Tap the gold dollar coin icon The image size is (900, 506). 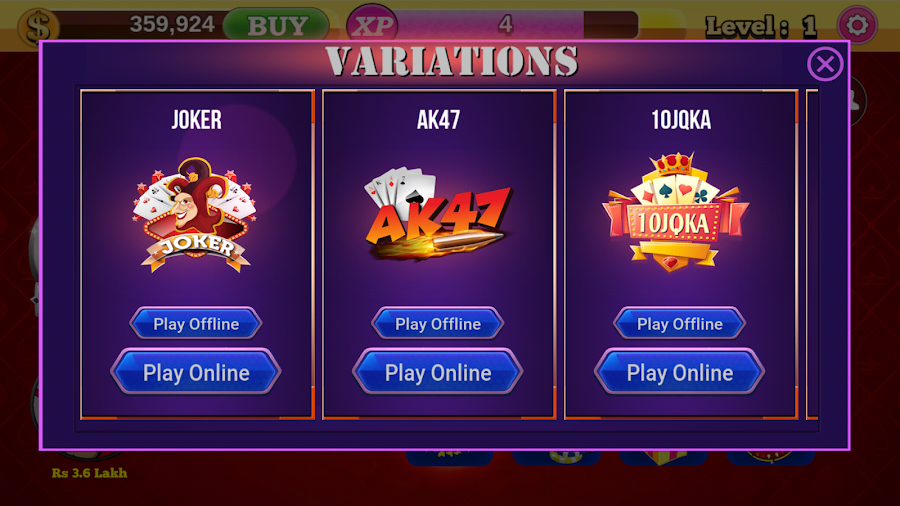pyautogui.click(x=38, y=26)
